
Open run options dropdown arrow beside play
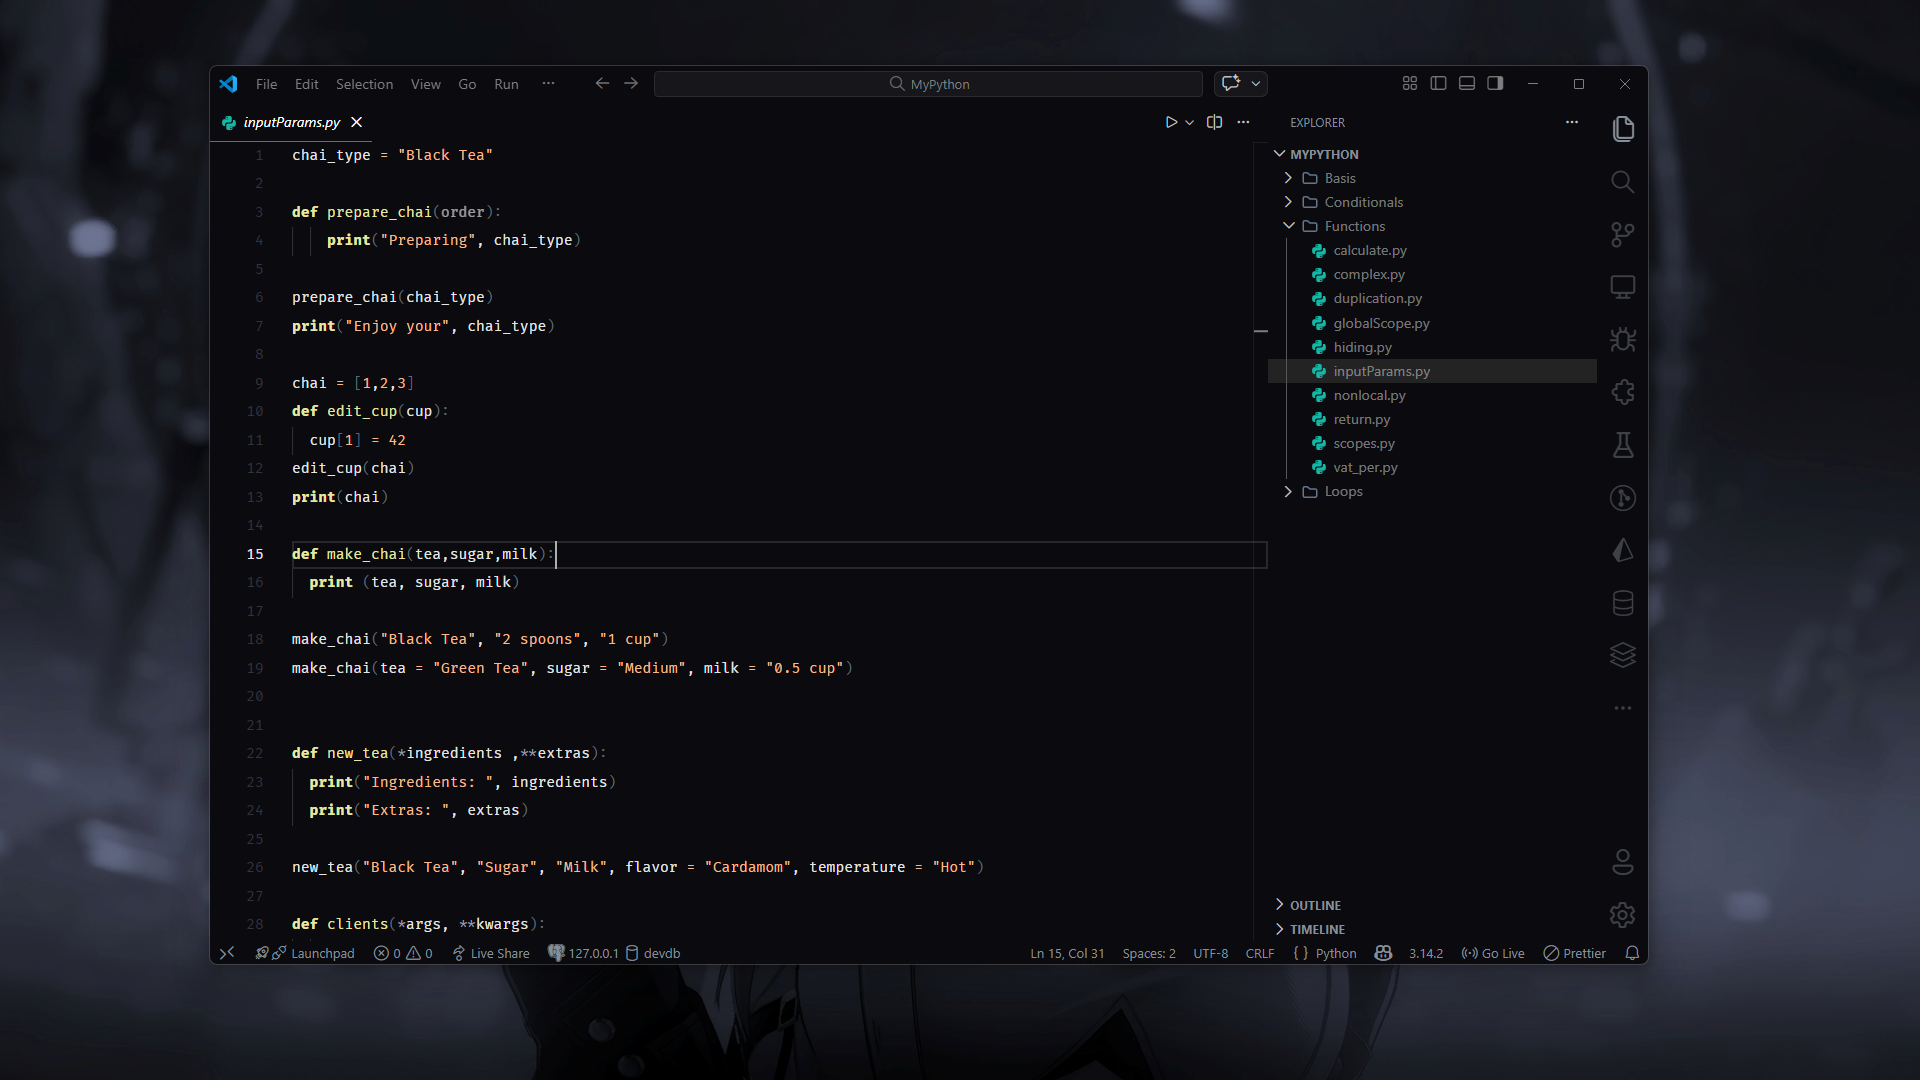pos(1190,122)
